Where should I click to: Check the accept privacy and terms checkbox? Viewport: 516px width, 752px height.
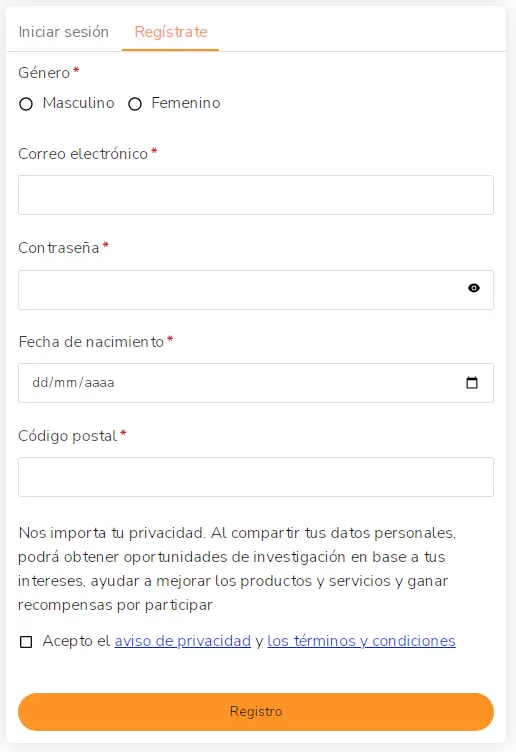[26, 642]
